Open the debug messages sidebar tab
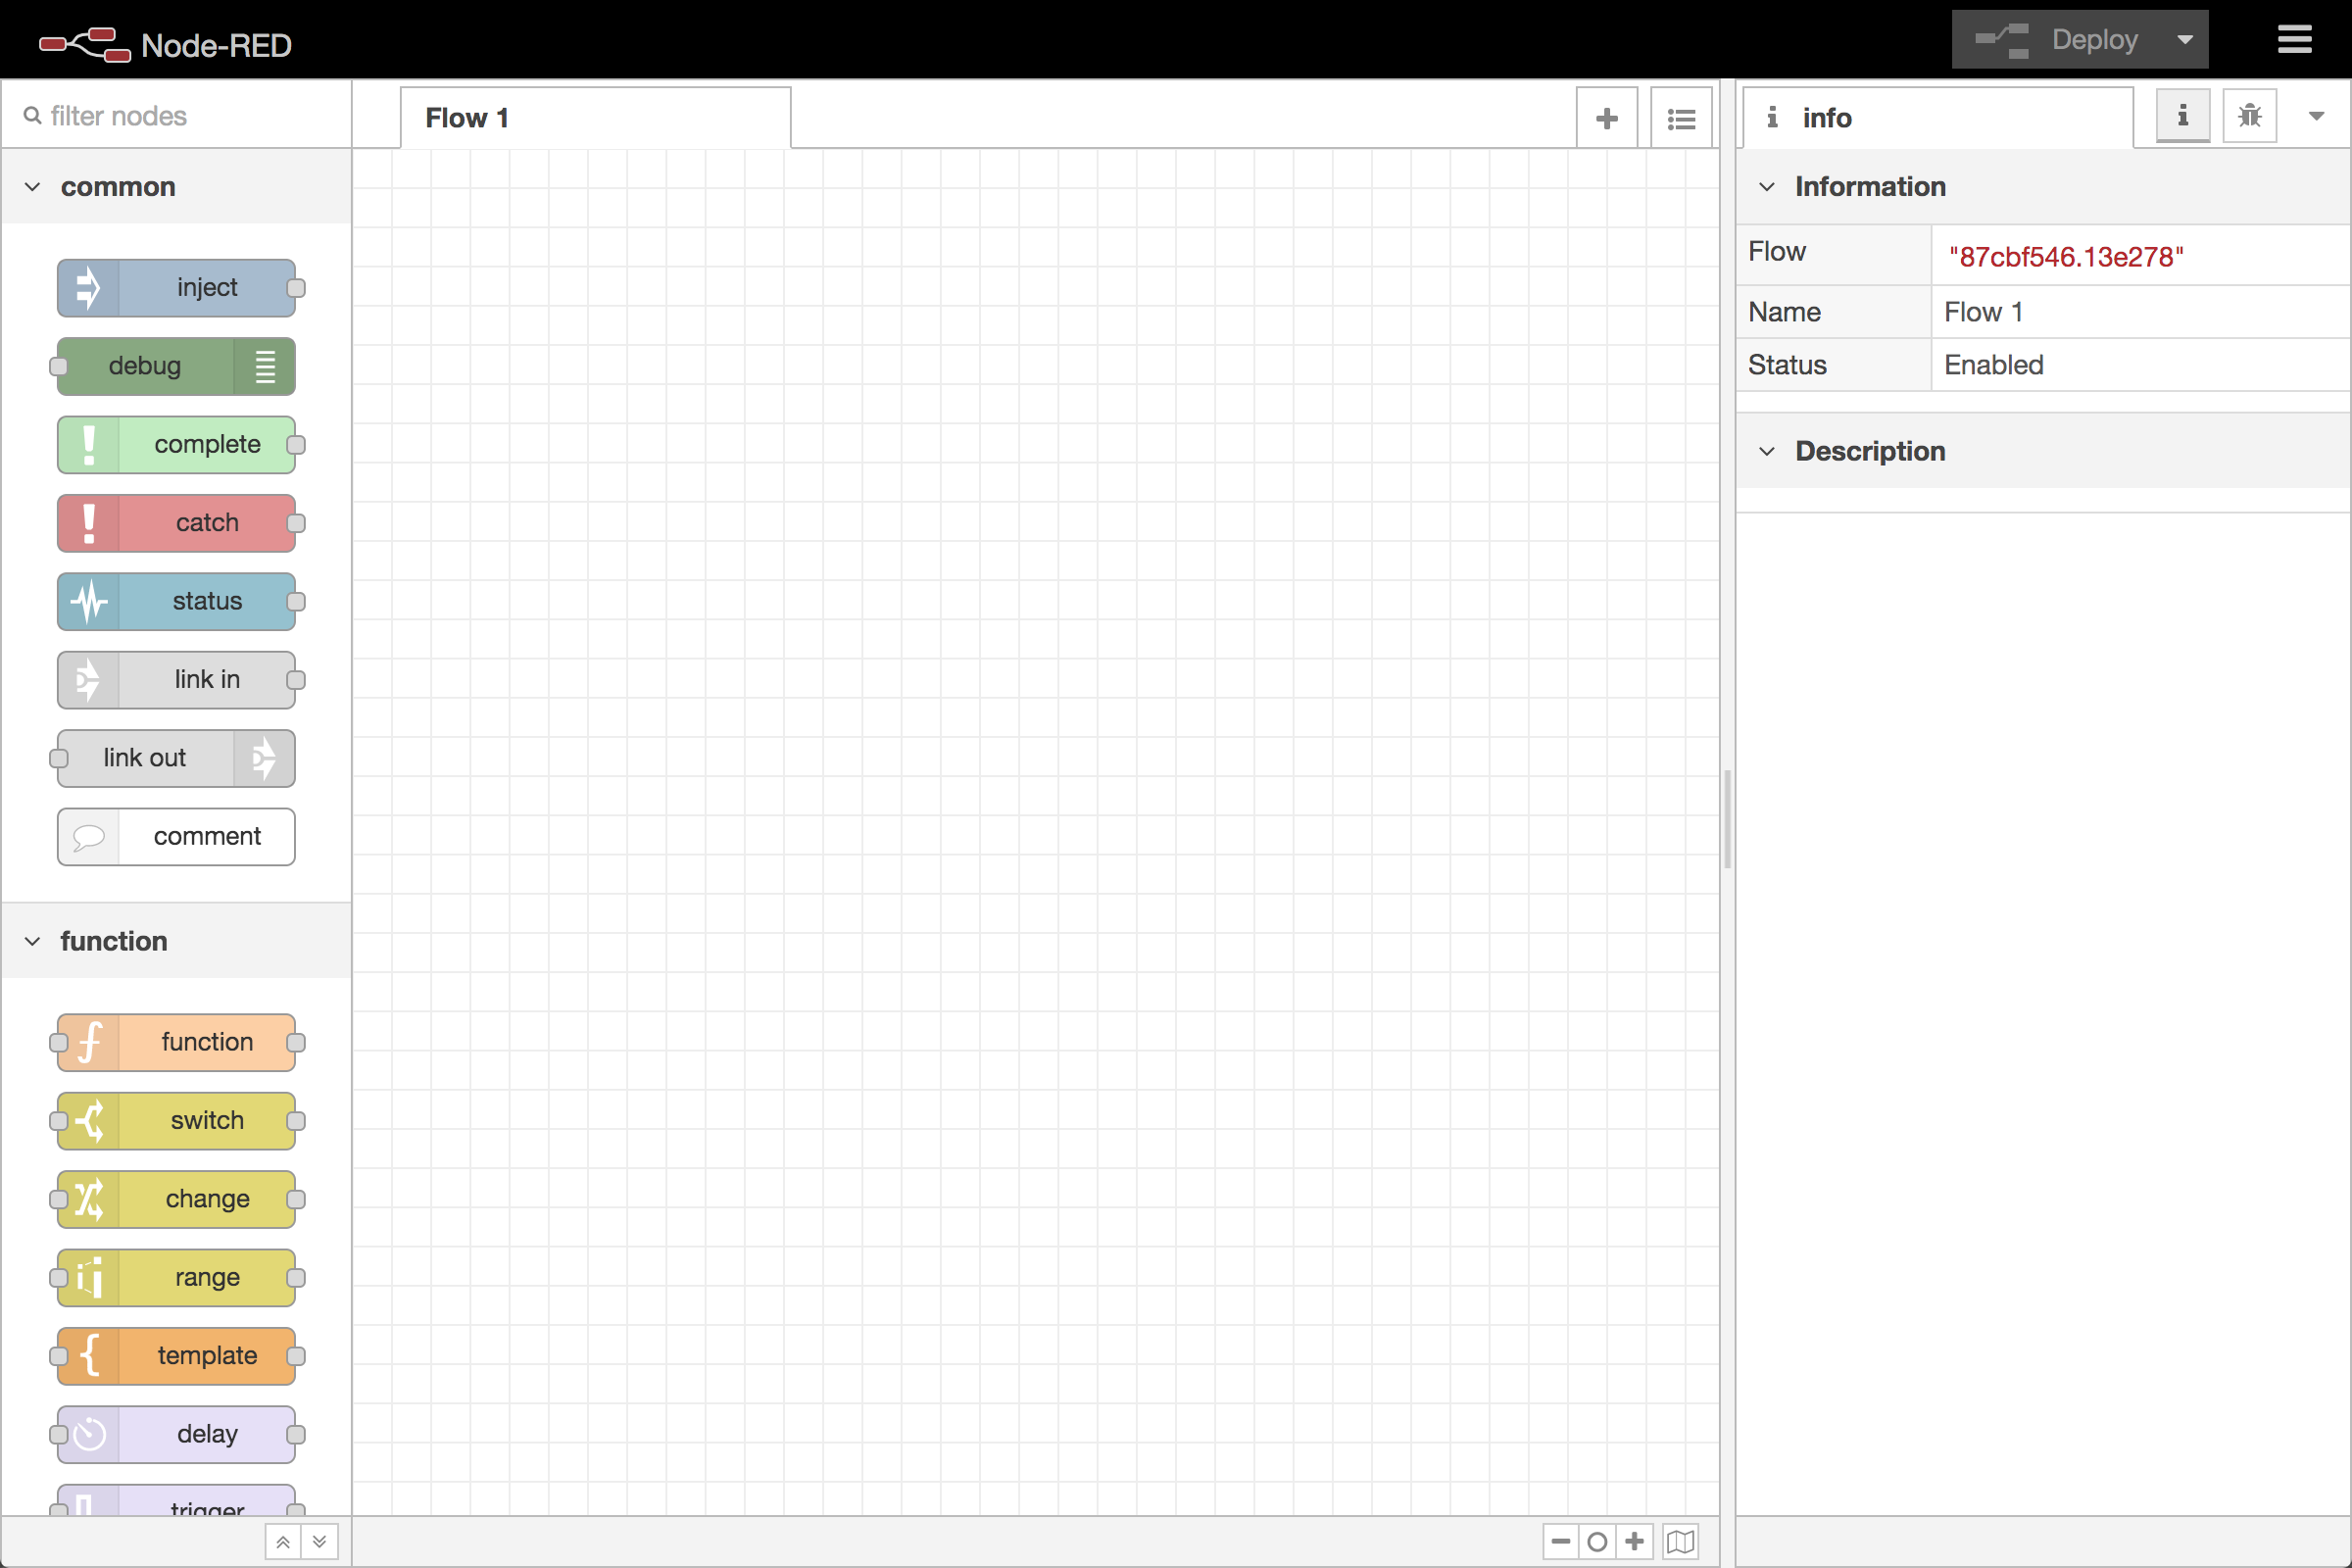2352x1568 pixels. [x=2249, y=116]
